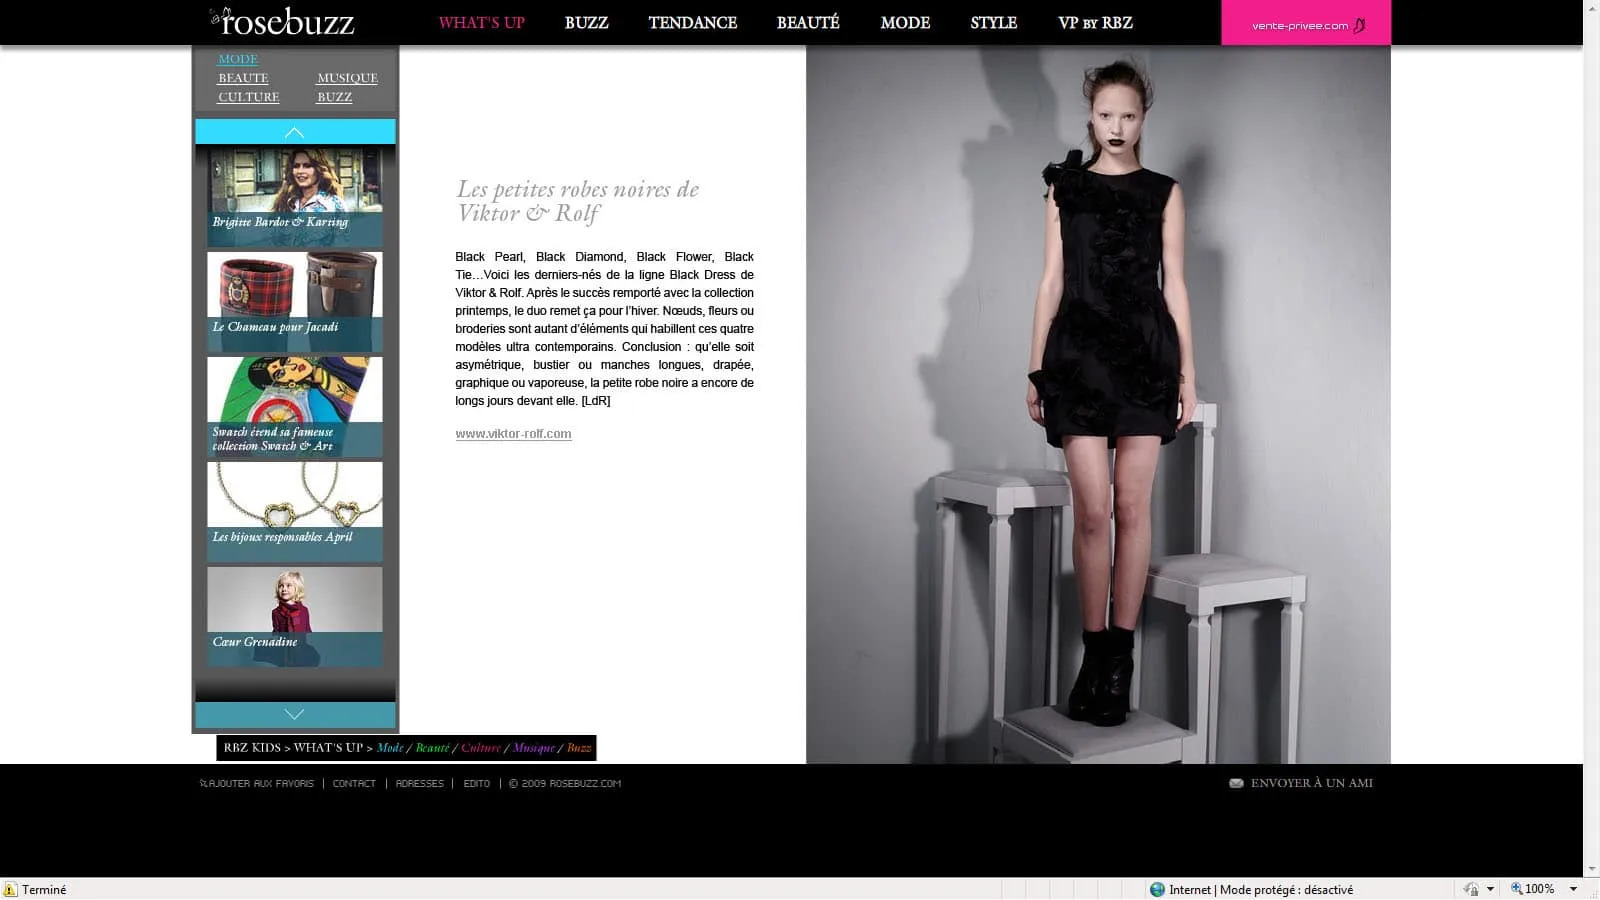Open the dropdown arrow beside the padlock icon
The height and width of the screenshot is (900, 1600).
(x=1490, y=889)
